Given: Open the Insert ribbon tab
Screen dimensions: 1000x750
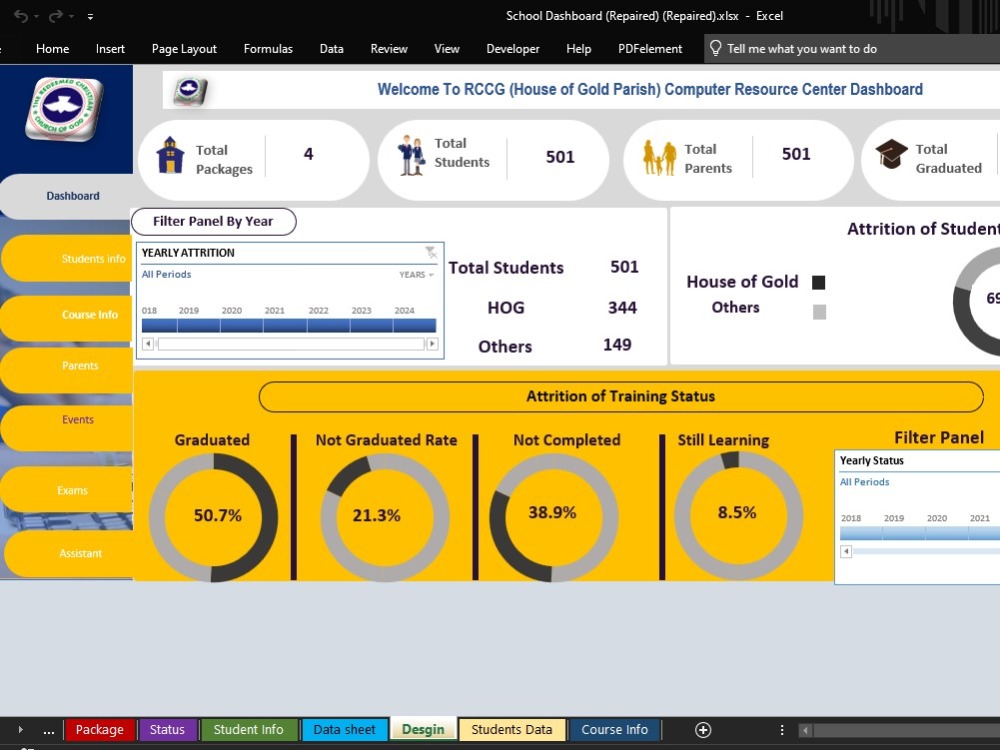Looking at the screenshot, I should coord(110,48).
